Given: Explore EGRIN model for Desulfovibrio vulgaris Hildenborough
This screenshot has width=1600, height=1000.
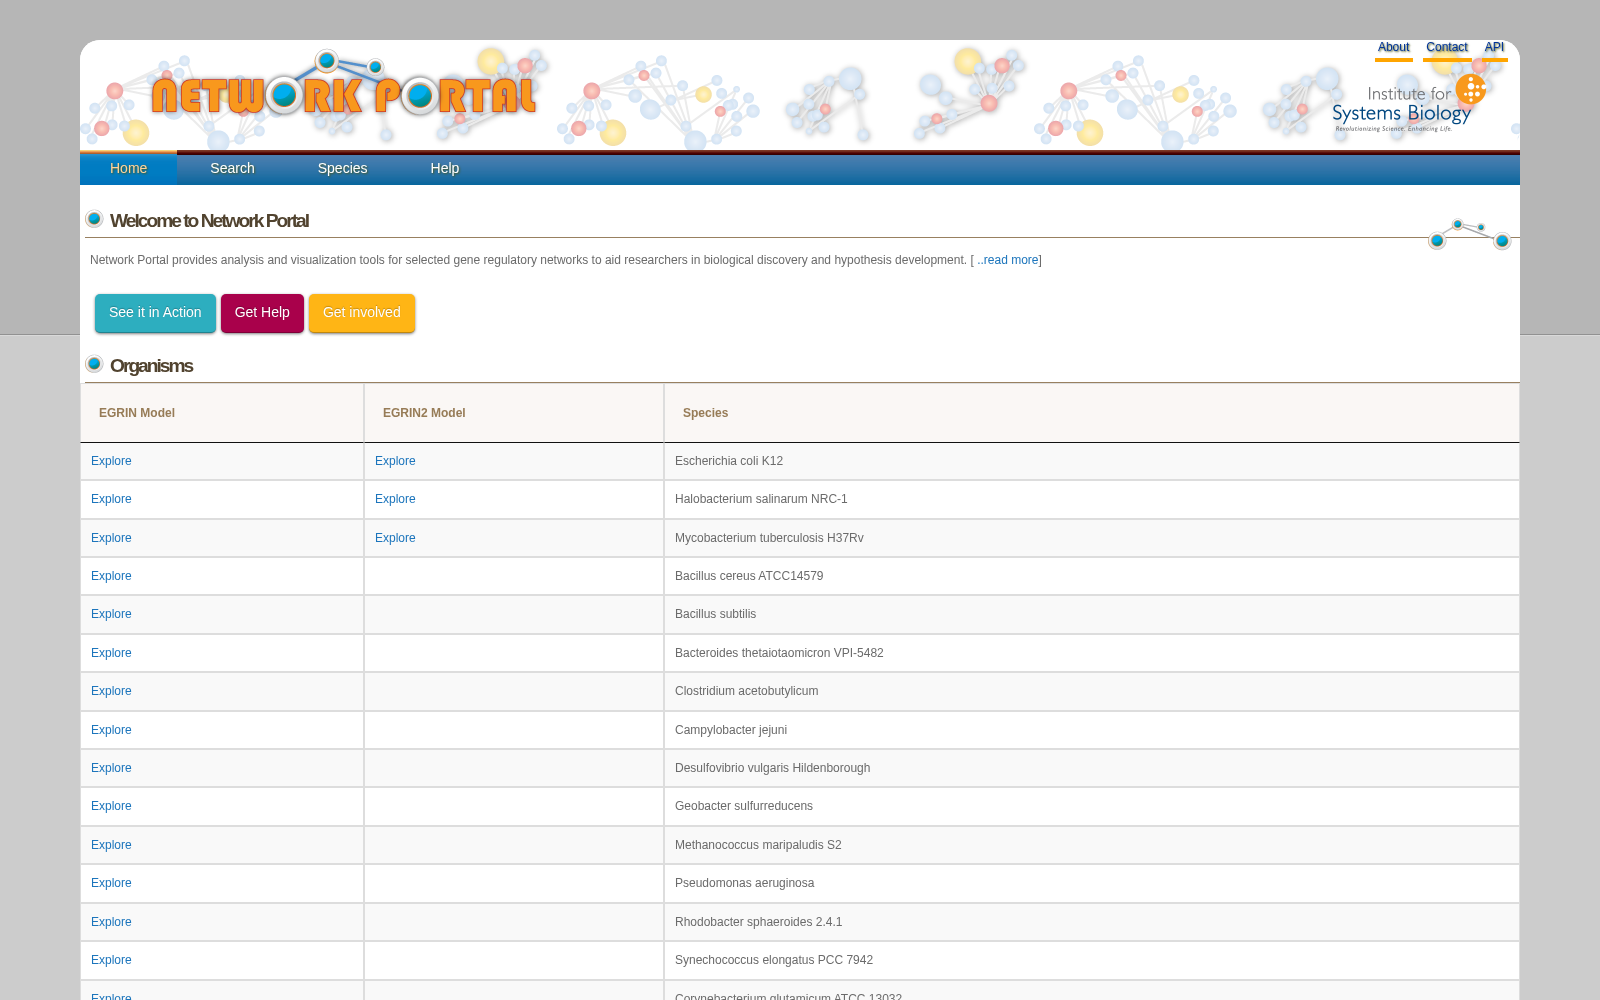Looking at the screenshot, I should tap(111, 768).
